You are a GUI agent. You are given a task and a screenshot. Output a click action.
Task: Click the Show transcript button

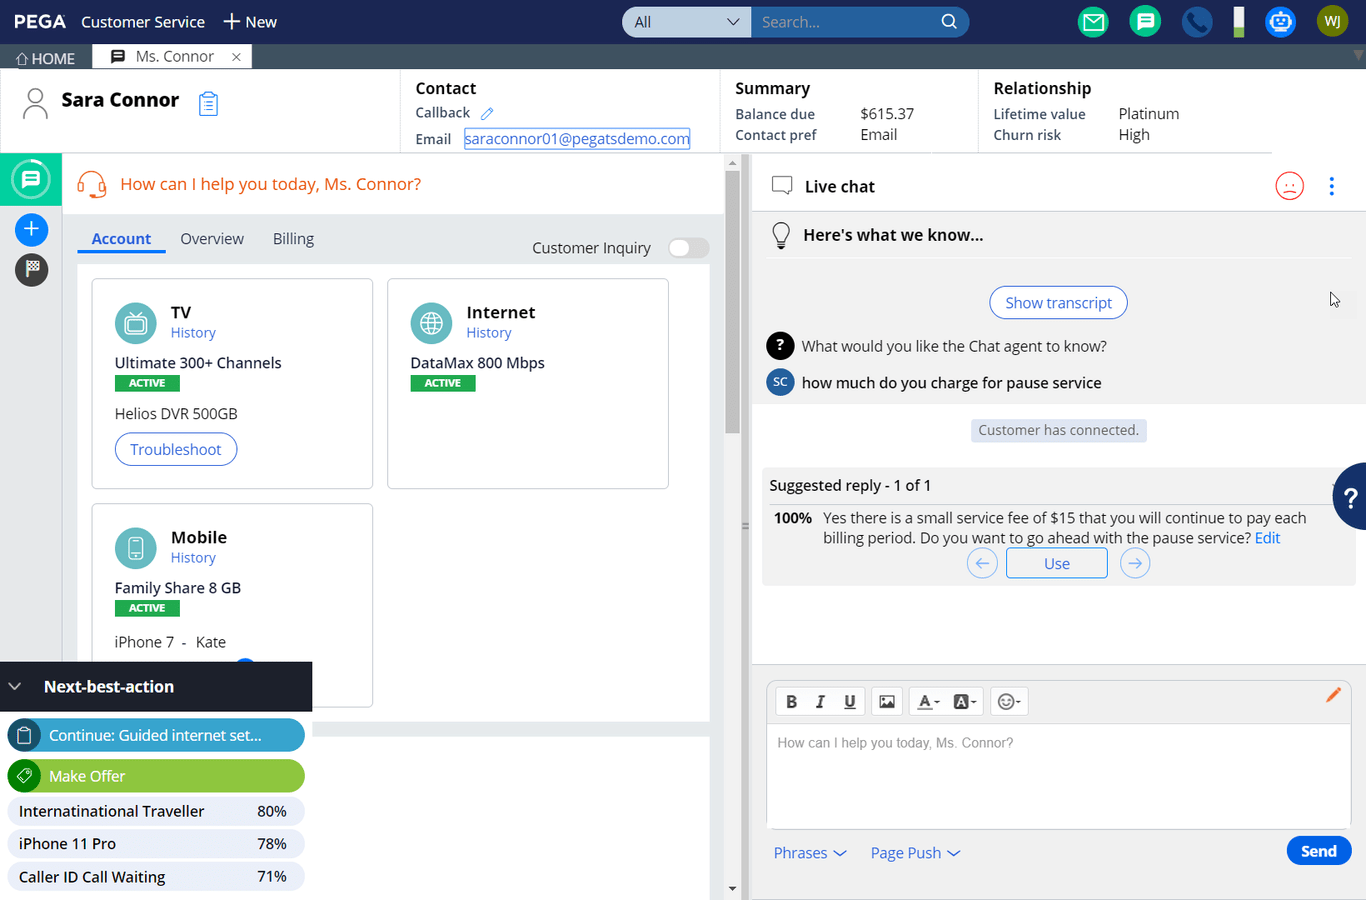pyautogui.click(x=1058, y=302)
